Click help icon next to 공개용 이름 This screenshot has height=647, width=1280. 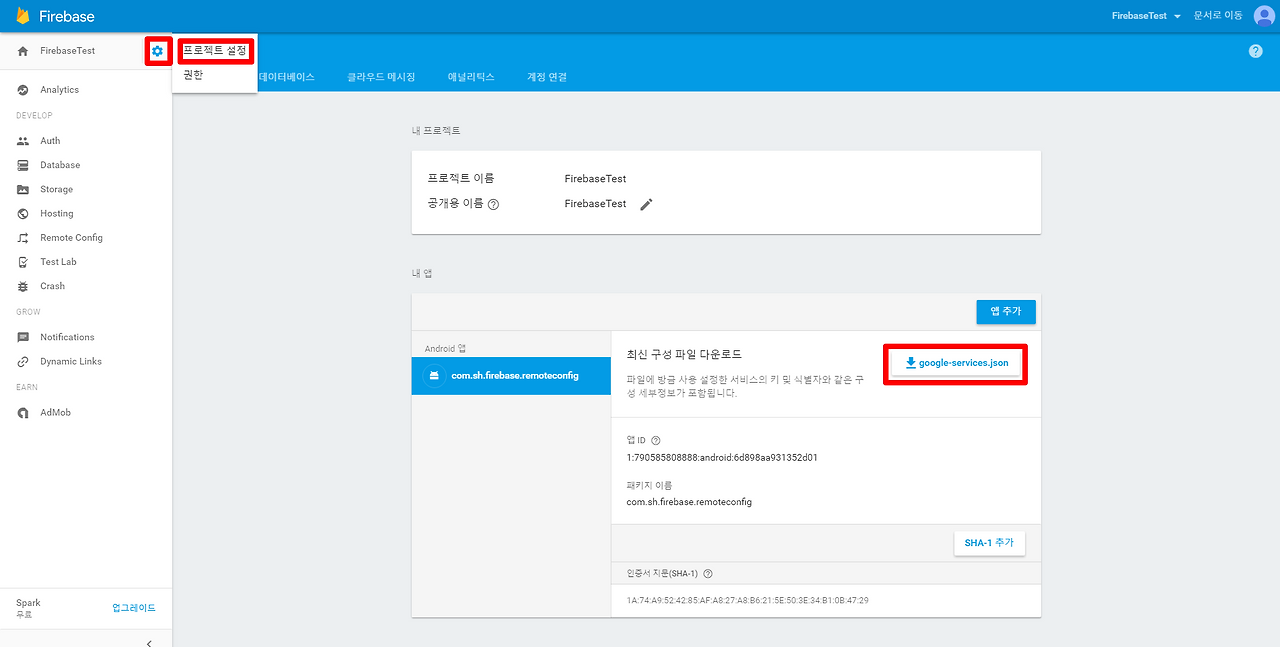pos(493,204)
